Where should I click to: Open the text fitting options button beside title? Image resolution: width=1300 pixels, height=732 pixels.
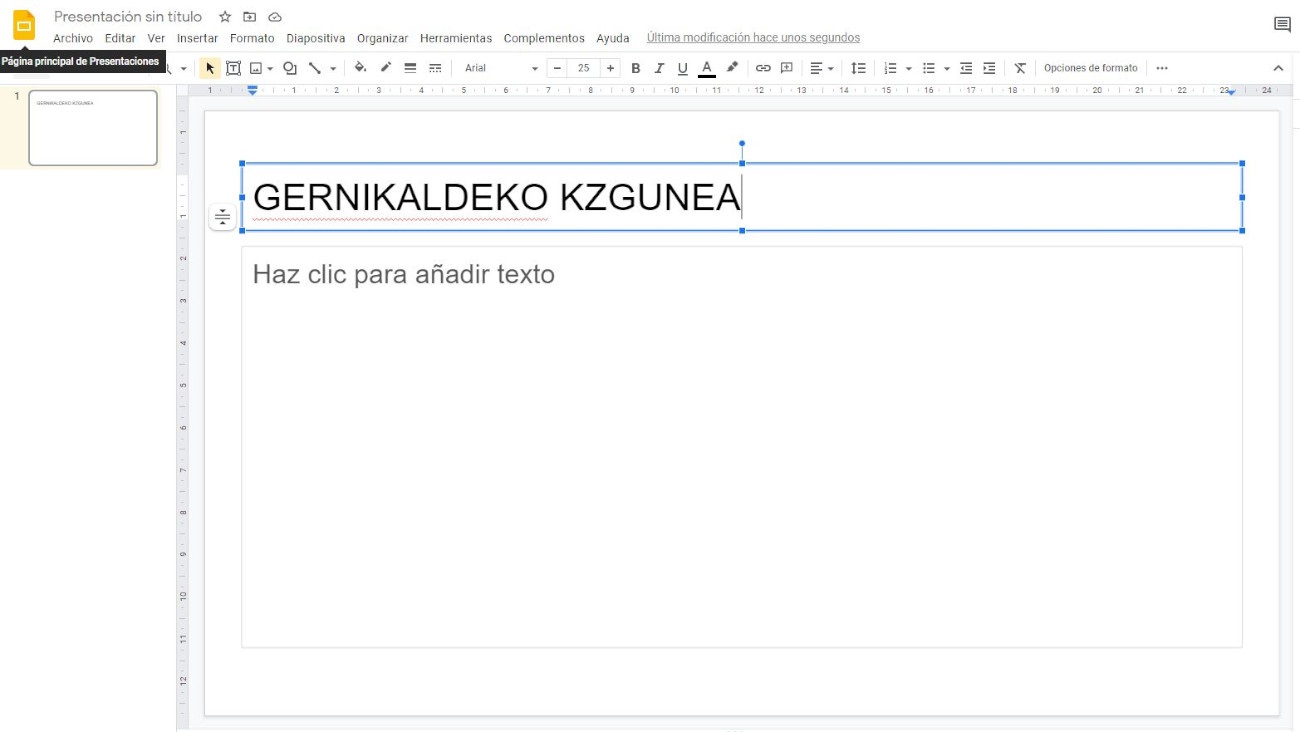click(222, 216)
